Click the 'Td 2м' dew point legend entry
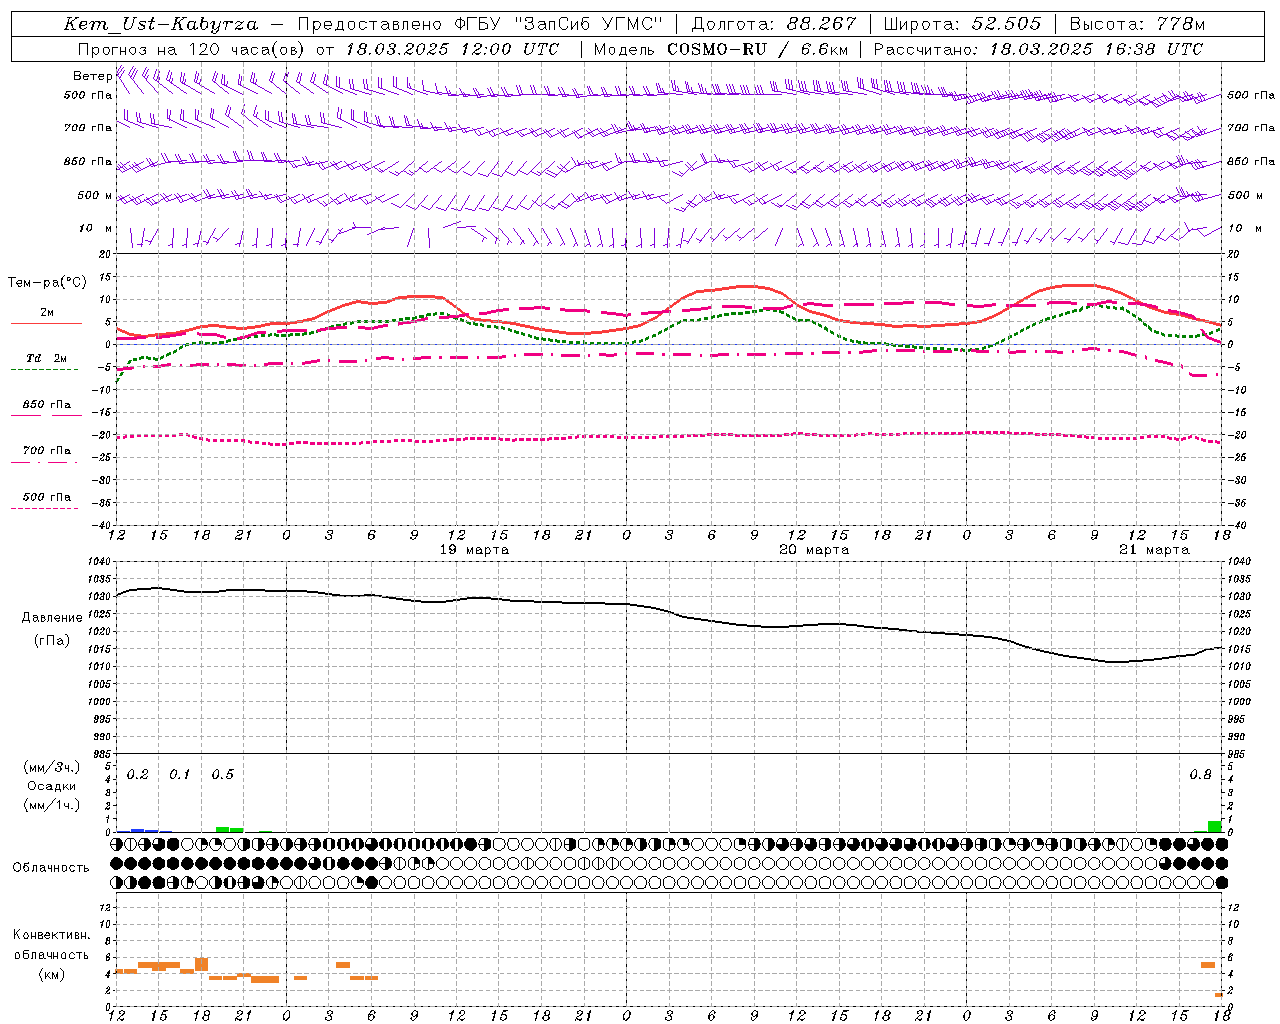The image size is (1280, 1024). point(47,358)
